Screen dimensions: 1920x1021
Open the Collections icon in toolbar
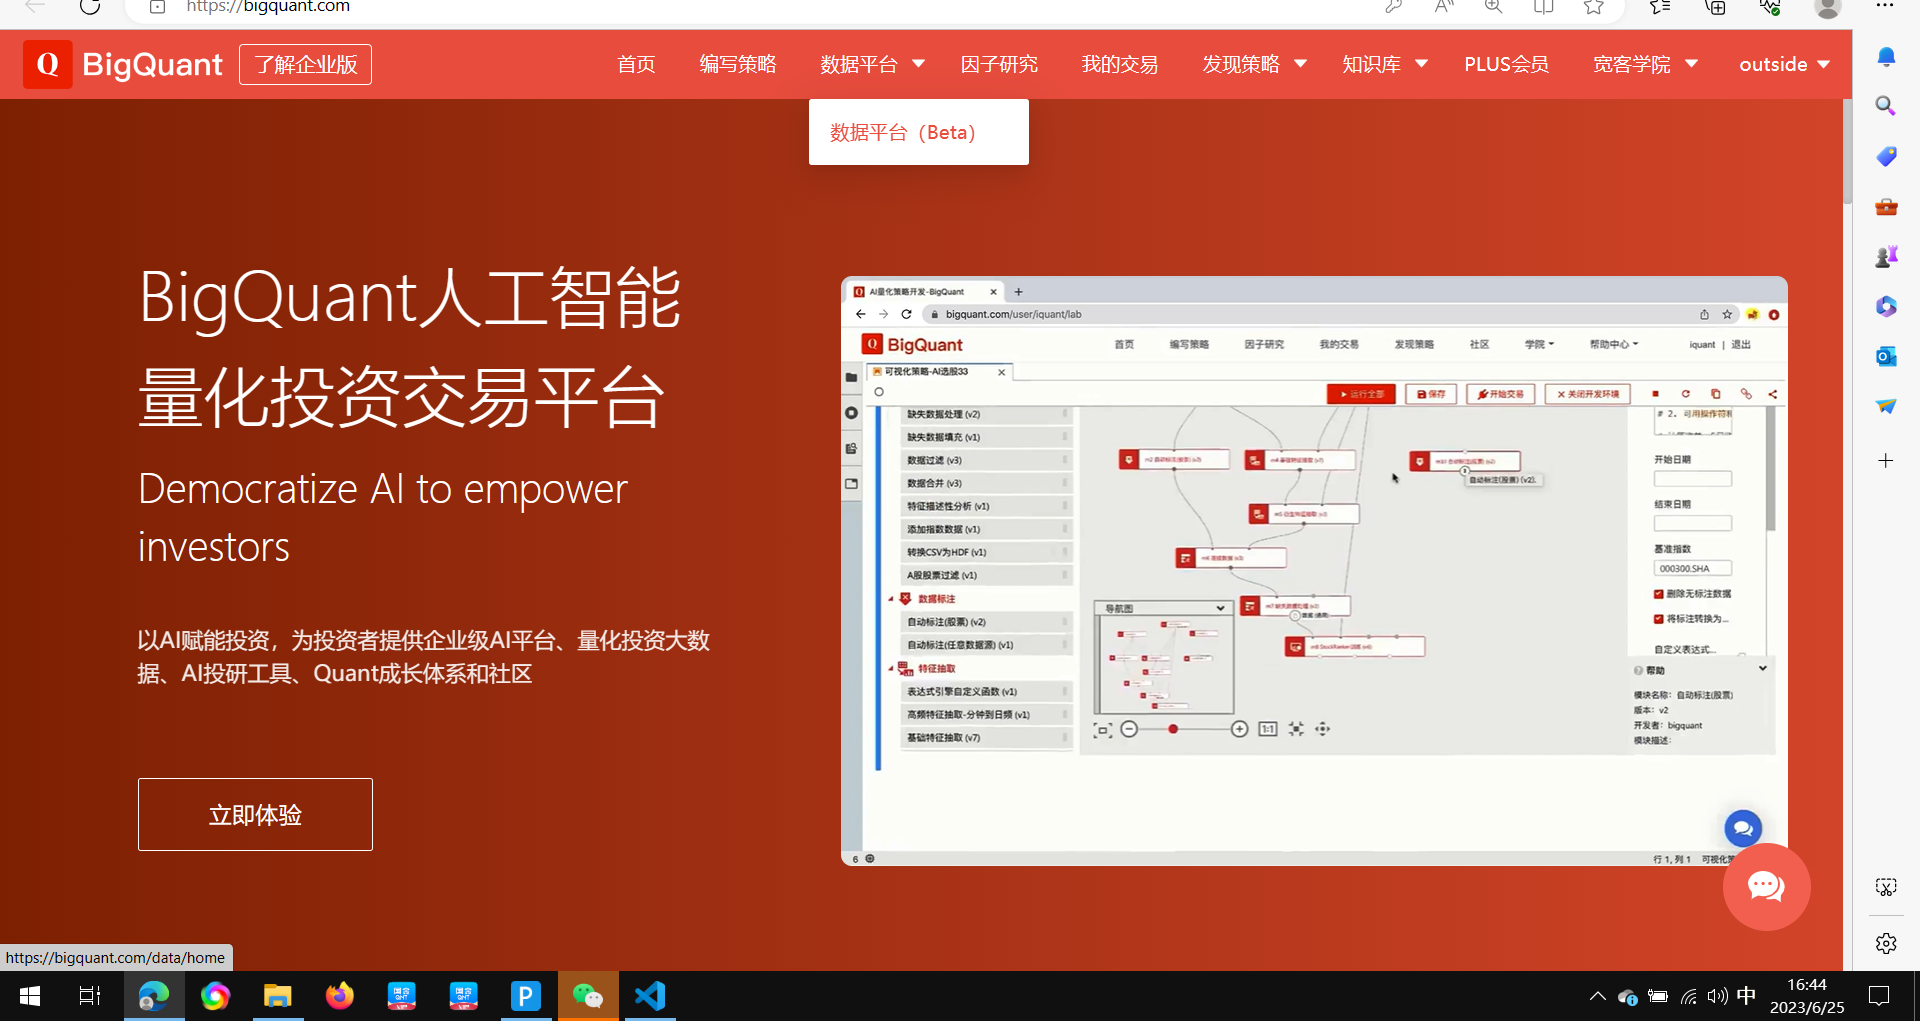pos(1715,6)
